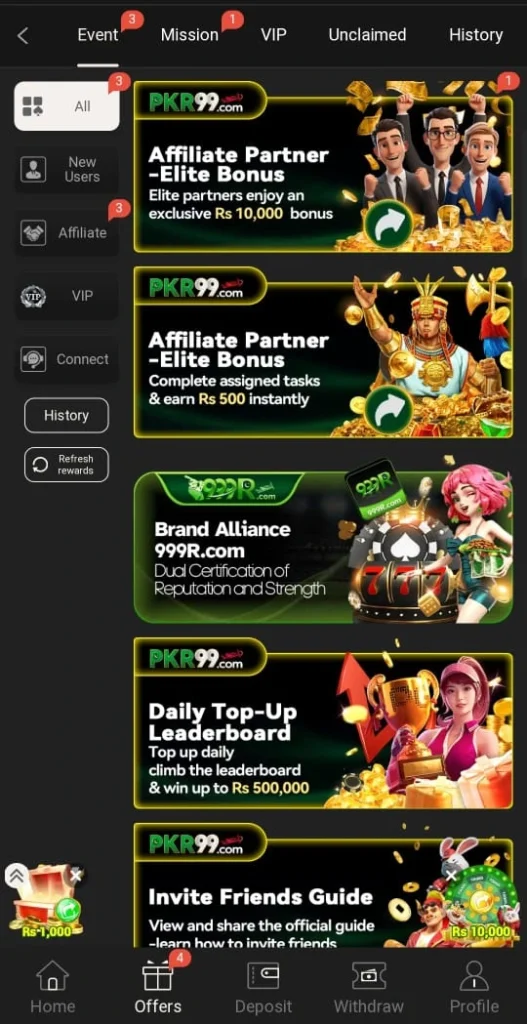Image resolution: width=527 pixels, height=1024 pixels.
Task: Close the Rs 1,000 treasure chest popup
Action: pyautogui.click(x=76, y=876)
